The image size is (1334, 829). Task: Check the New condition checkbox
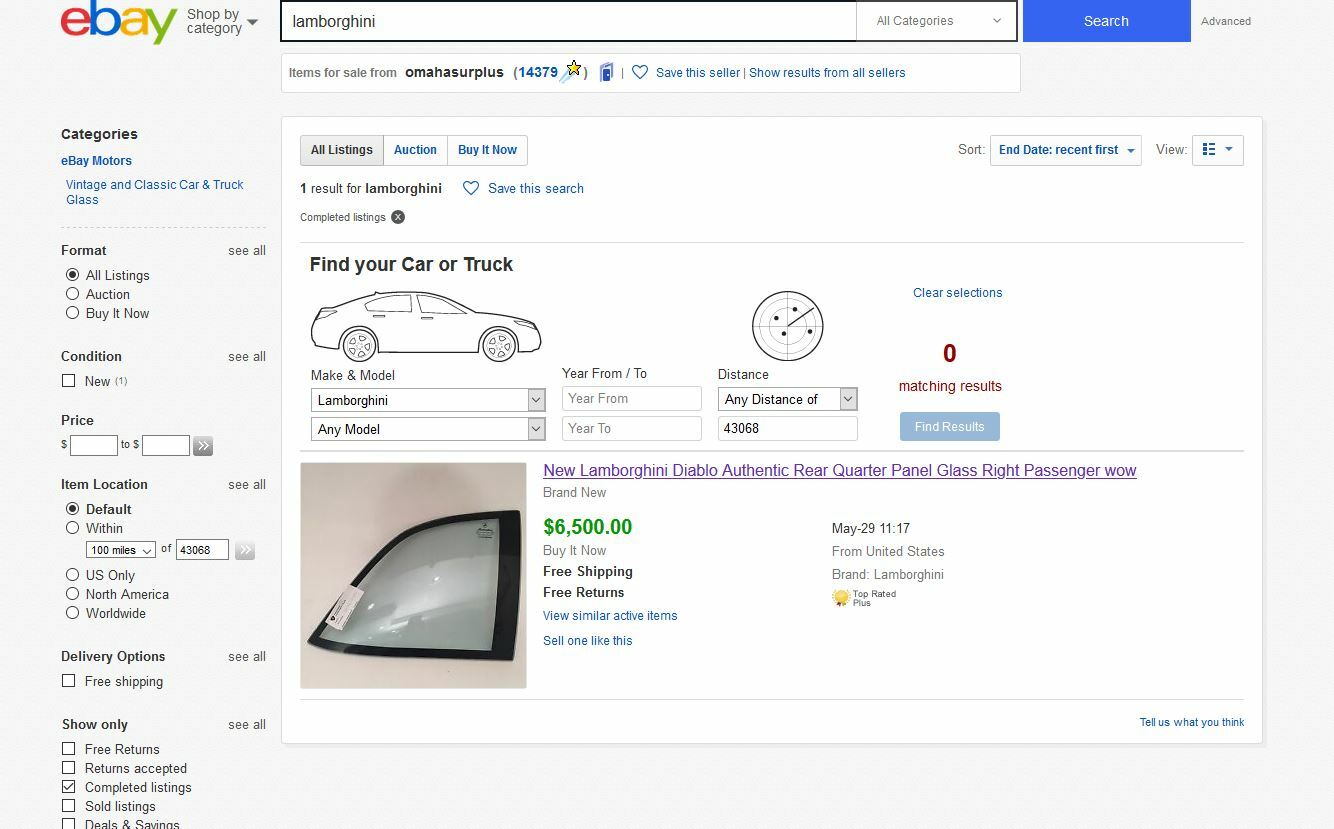pyautogui.click(x=69, y=381)
